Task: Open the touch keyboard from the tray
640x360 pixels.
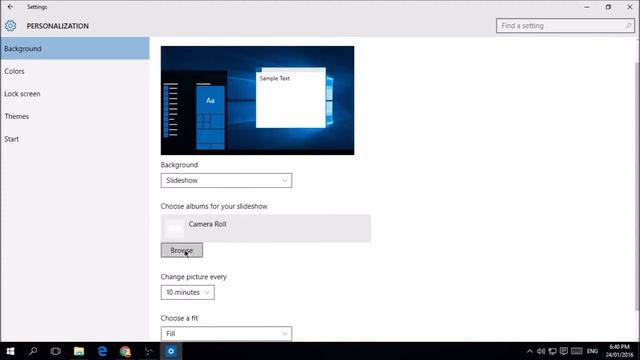Action: click(576, 351)
